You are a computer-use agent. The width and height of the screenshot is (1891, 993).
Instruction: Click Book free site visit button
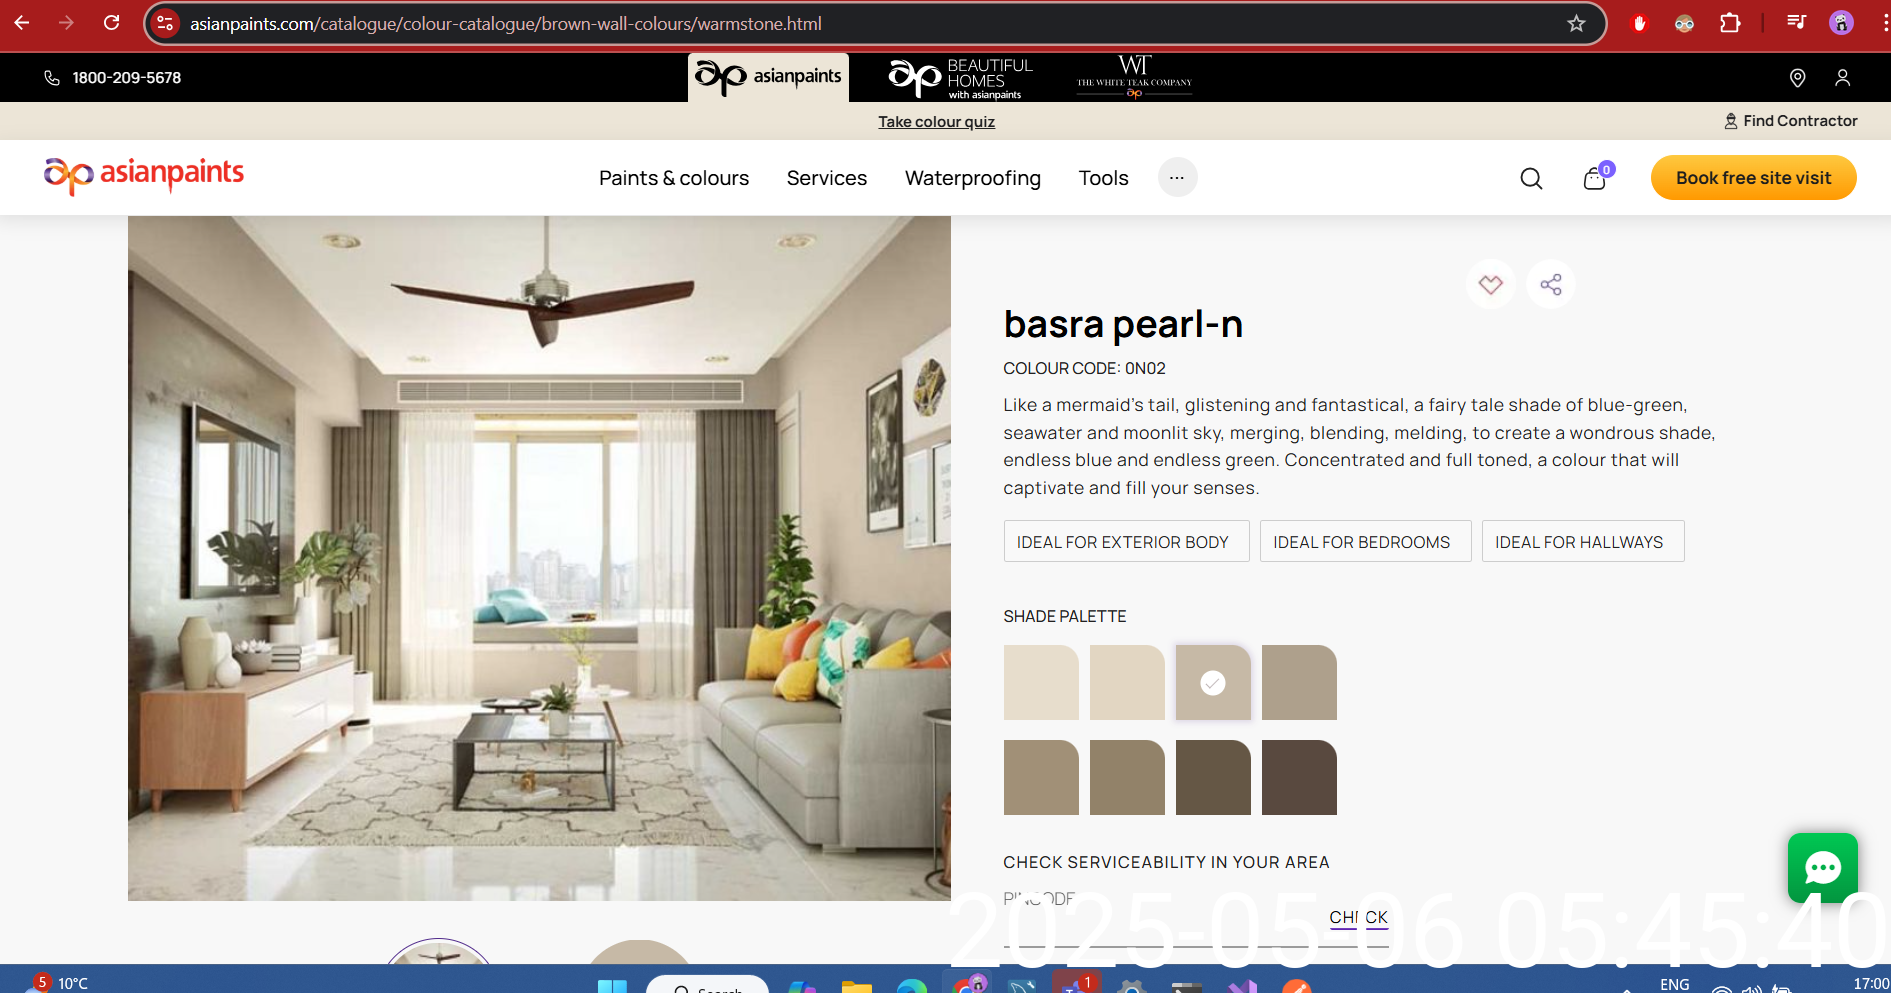point(1753,178)
